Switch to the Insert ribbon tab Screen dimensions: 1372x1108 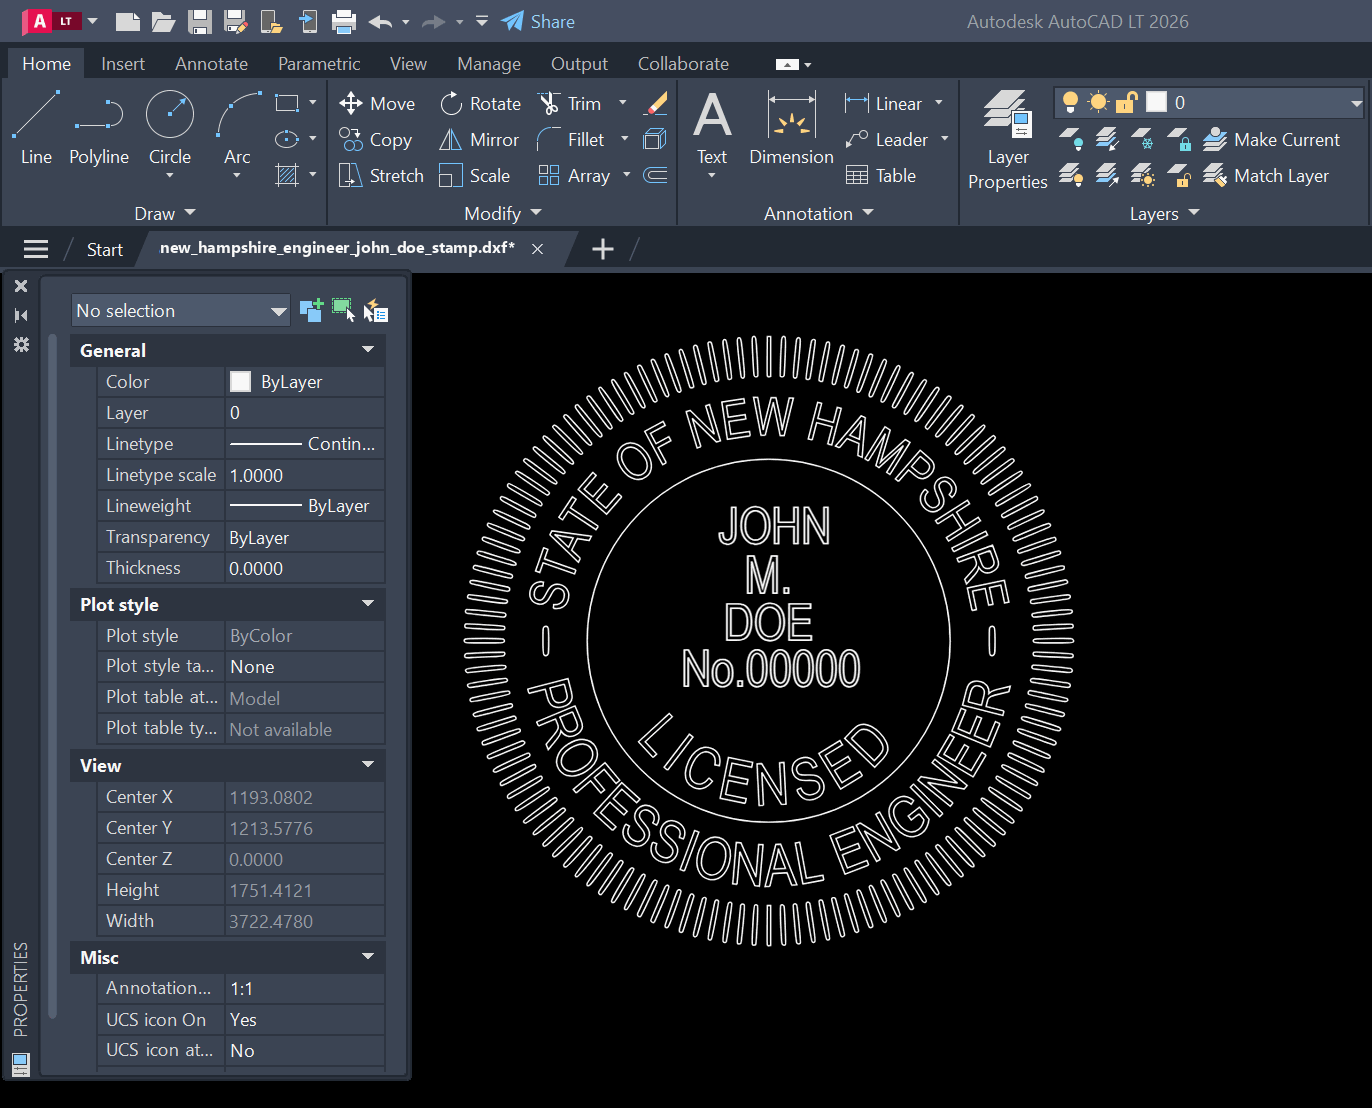(123, 63)
